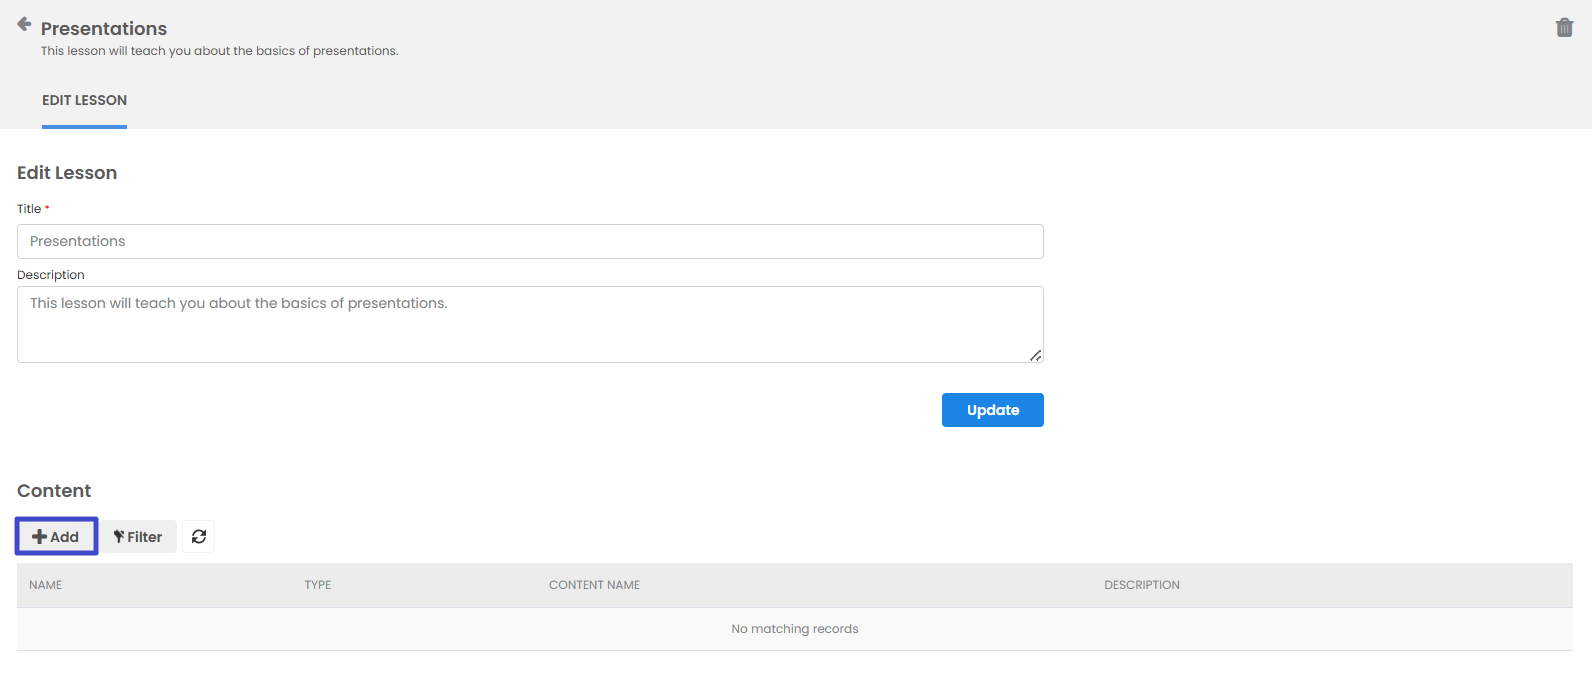Focus the Title input field
This screenshot has height=673, width=1592.
pyautogui.click(x=530, y=241)
